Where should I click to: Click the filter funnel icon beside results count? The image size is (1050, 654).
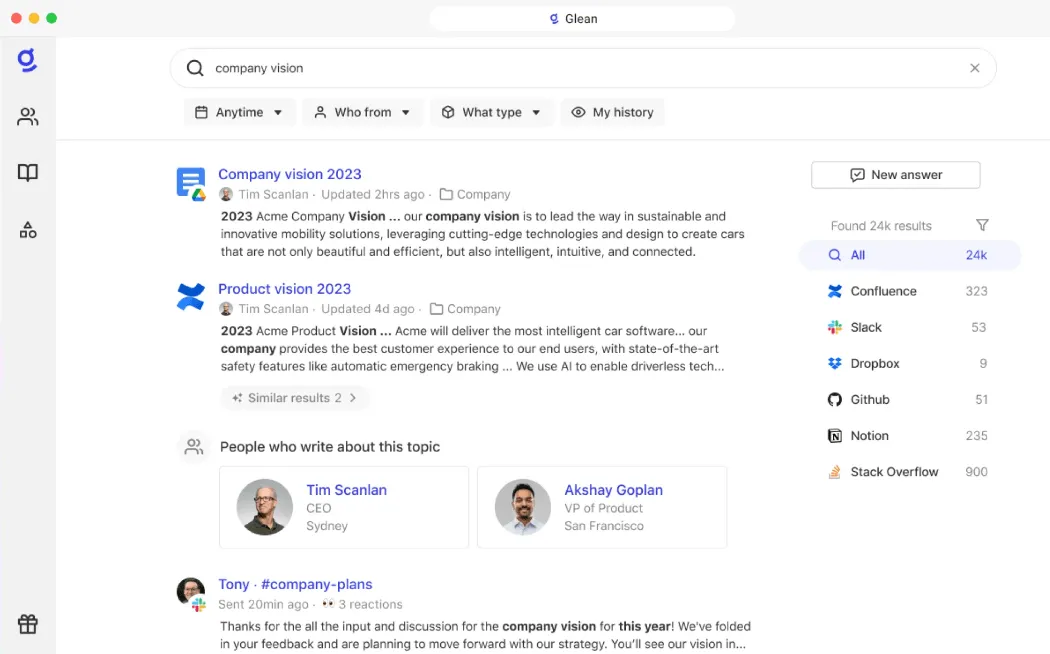pyautogui.click(x=982, y=225)
